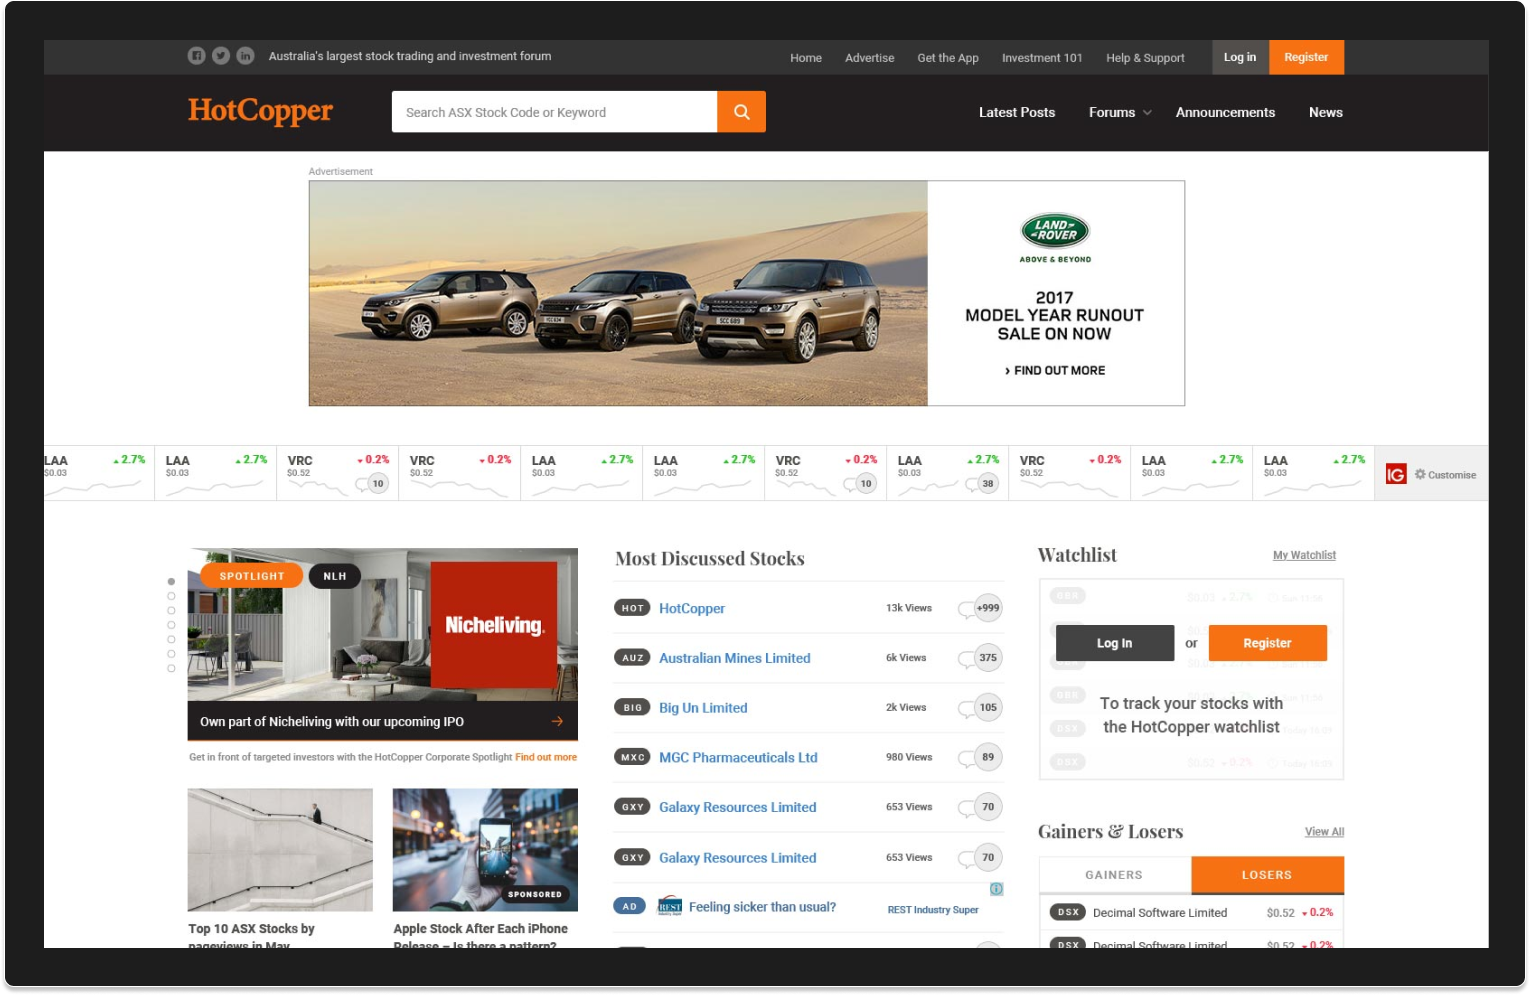This screenshot has height=995, width=1530.
Task: Click the HOT tag badge
Action: [632, 608]
